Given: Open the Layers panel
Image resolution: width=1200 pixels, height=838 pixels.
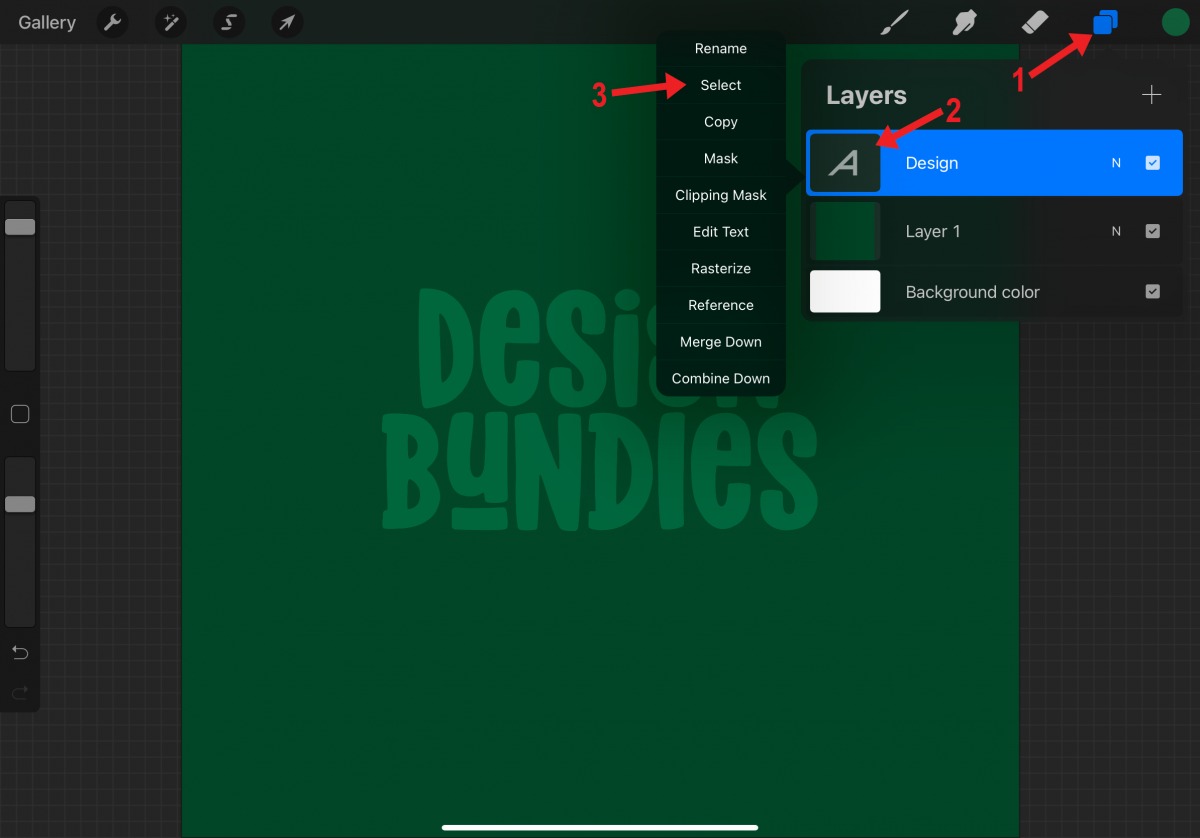Looking at the screenshot, I should [1104, 22].
